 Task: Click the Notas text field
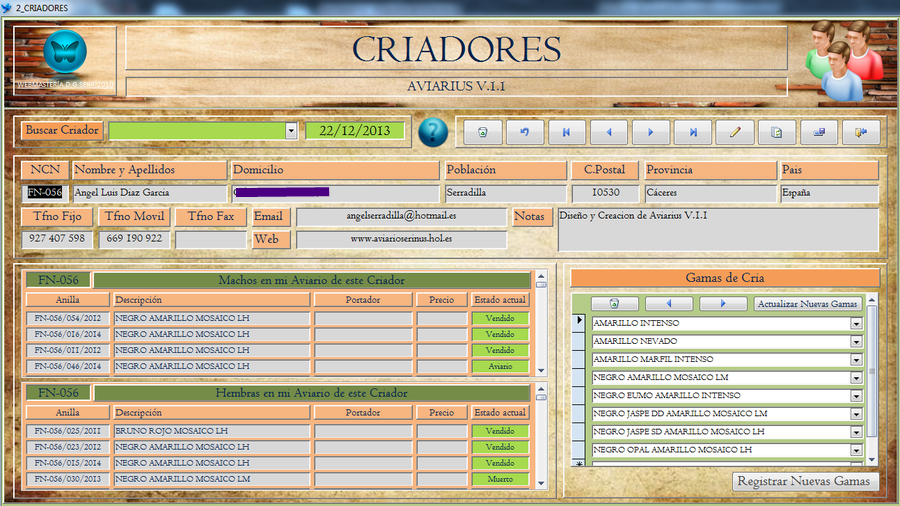click(717, 230)
